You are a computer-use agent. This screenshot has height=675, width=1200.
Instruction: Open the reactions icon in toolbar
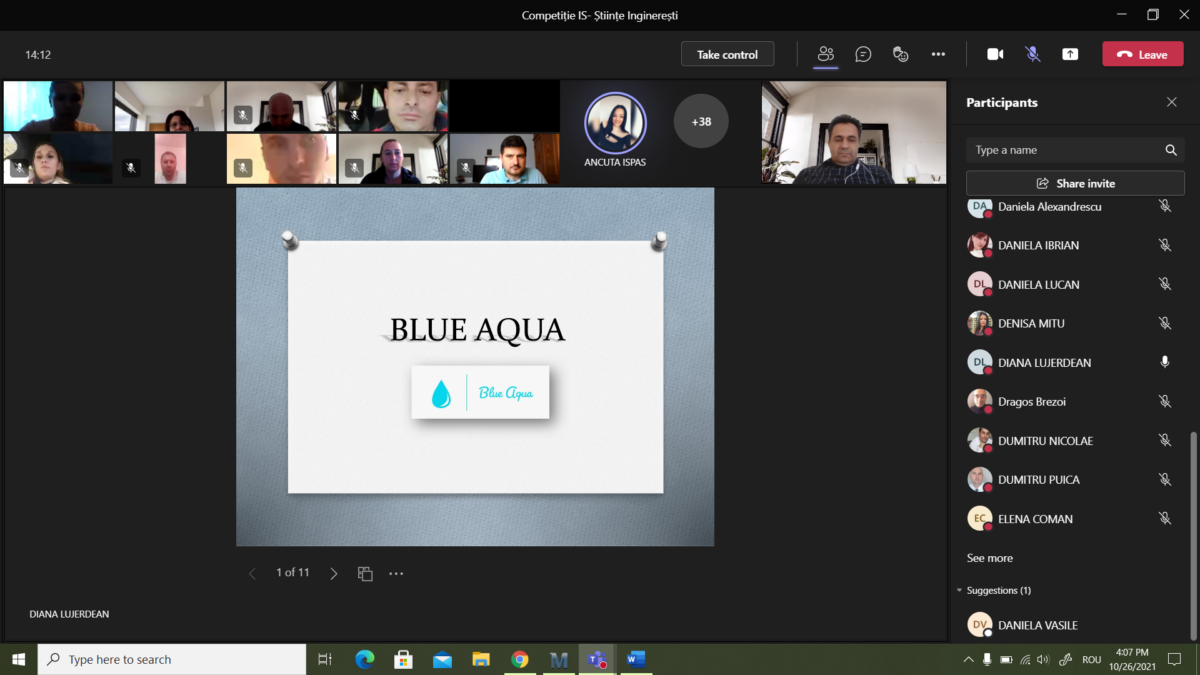pos(900,54)
